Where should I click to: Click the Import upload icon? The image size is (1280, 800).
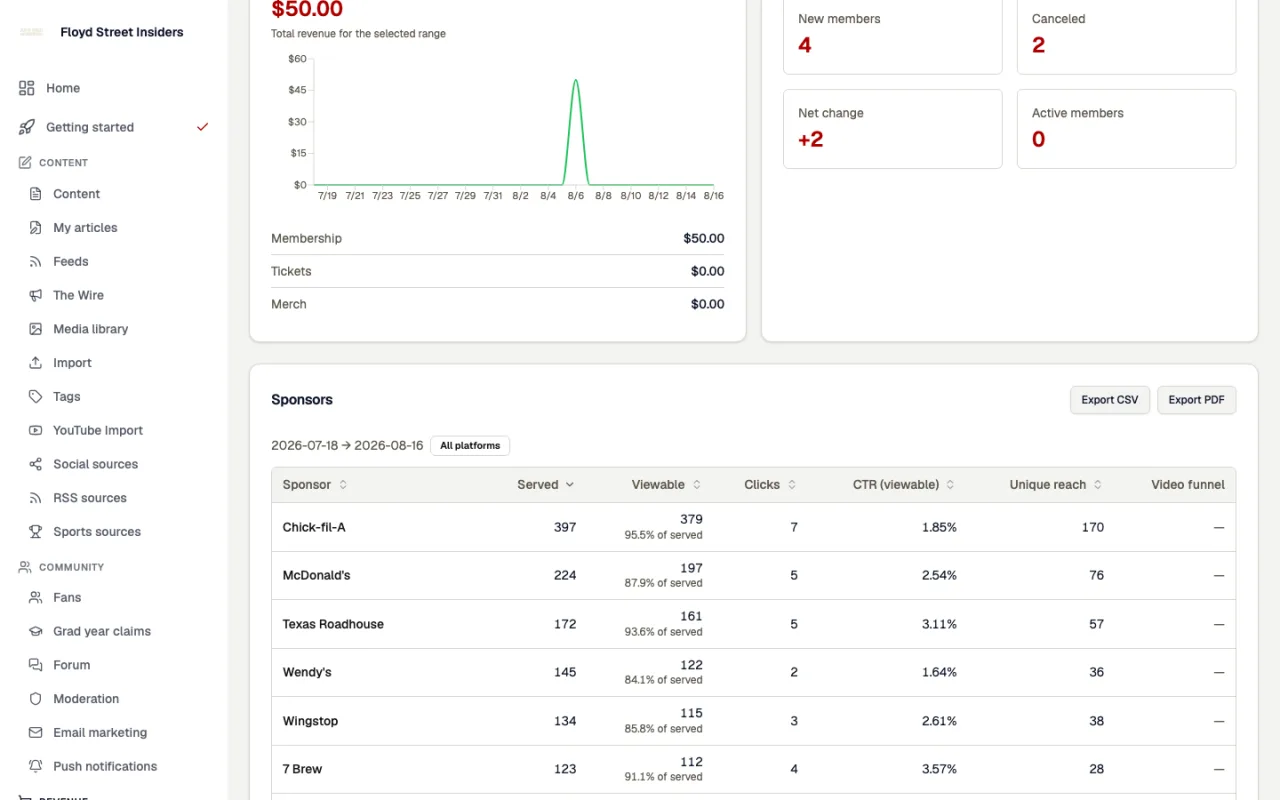click(36, 363)
